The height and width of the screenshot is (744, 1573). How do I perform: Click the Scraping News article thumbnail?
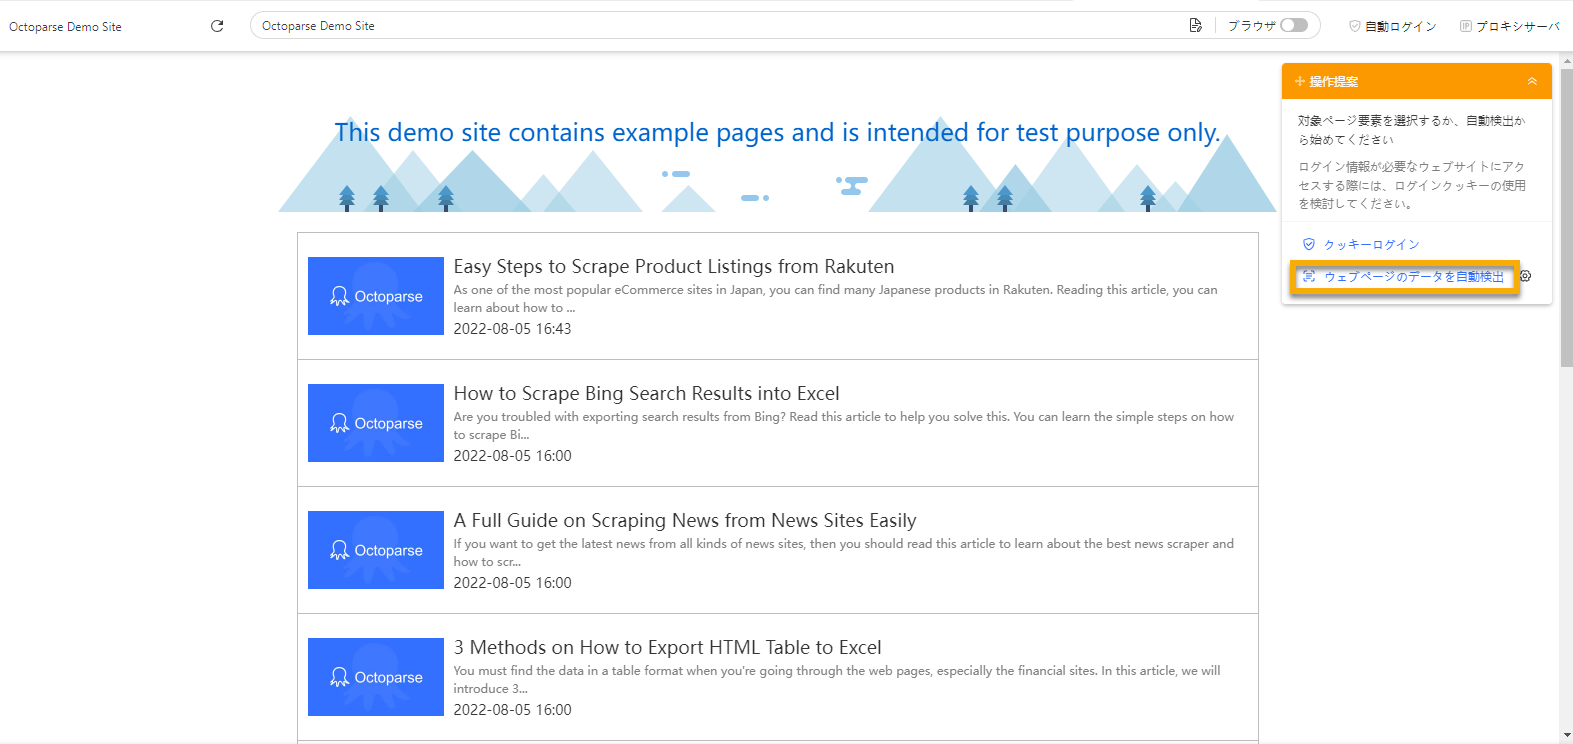[376, 550]
